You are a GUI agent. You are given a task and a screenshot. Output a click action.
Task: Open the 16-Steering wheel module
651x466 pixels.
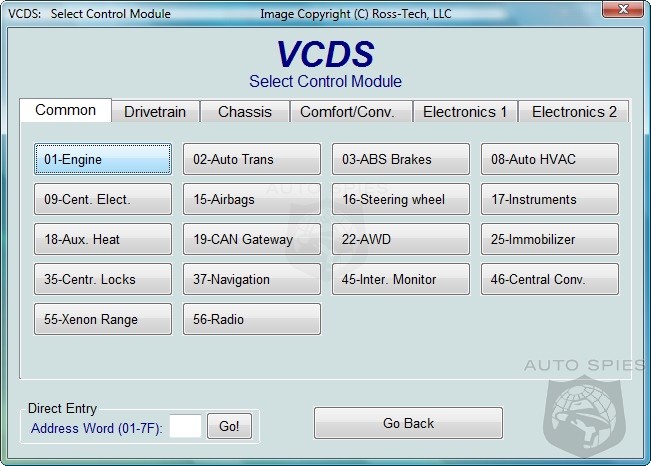(400, 199)
